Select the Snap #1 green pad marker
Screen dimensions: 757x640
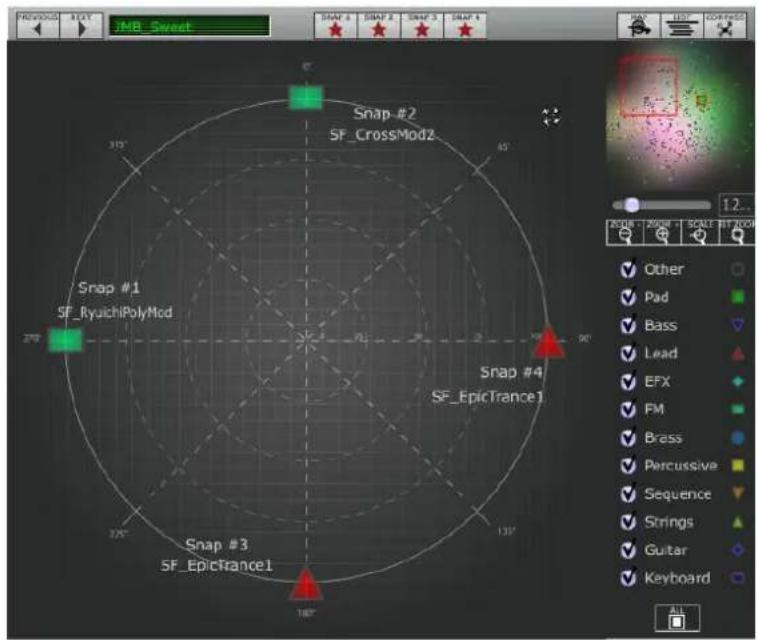(x=65, y=340)
